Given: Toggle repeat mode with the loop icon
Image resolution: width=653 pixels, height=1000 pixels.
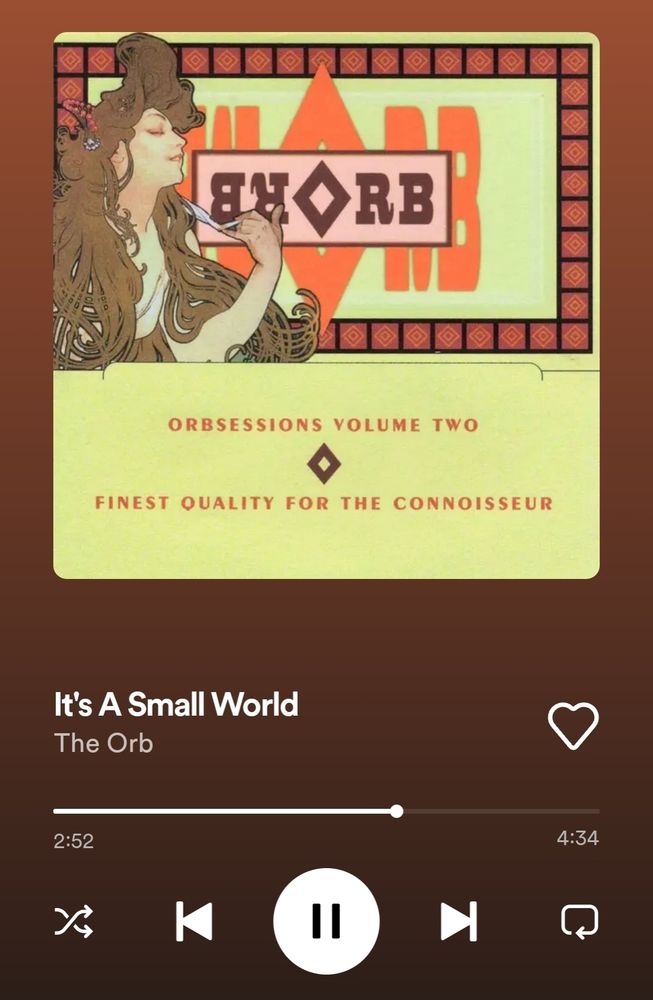Looking at the screenshot, I should (579, 922).
